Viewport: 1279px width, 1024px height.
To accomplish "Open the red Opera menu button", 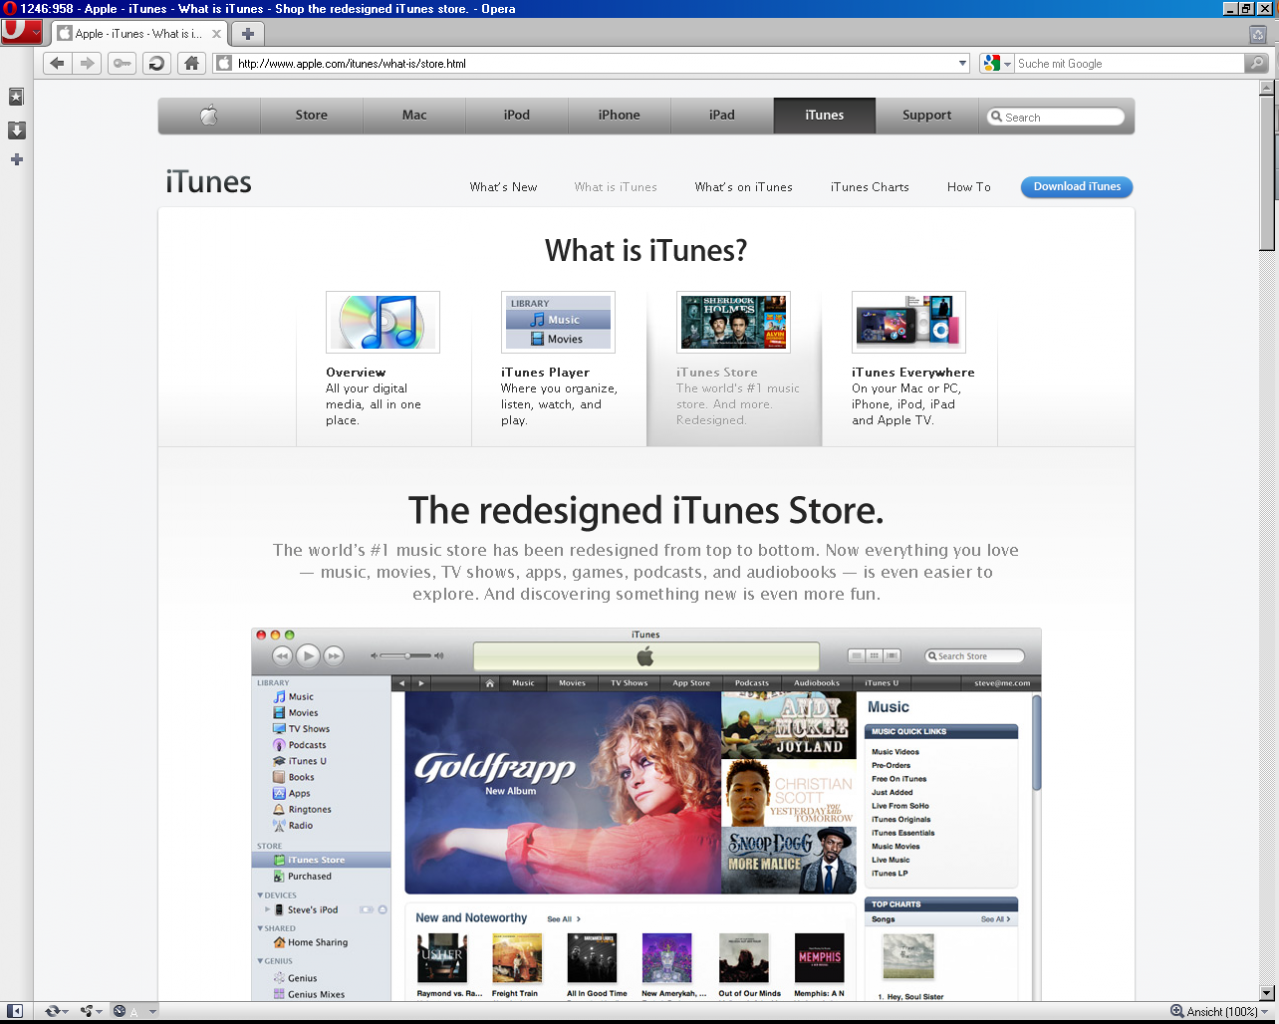I will (20, 33).
